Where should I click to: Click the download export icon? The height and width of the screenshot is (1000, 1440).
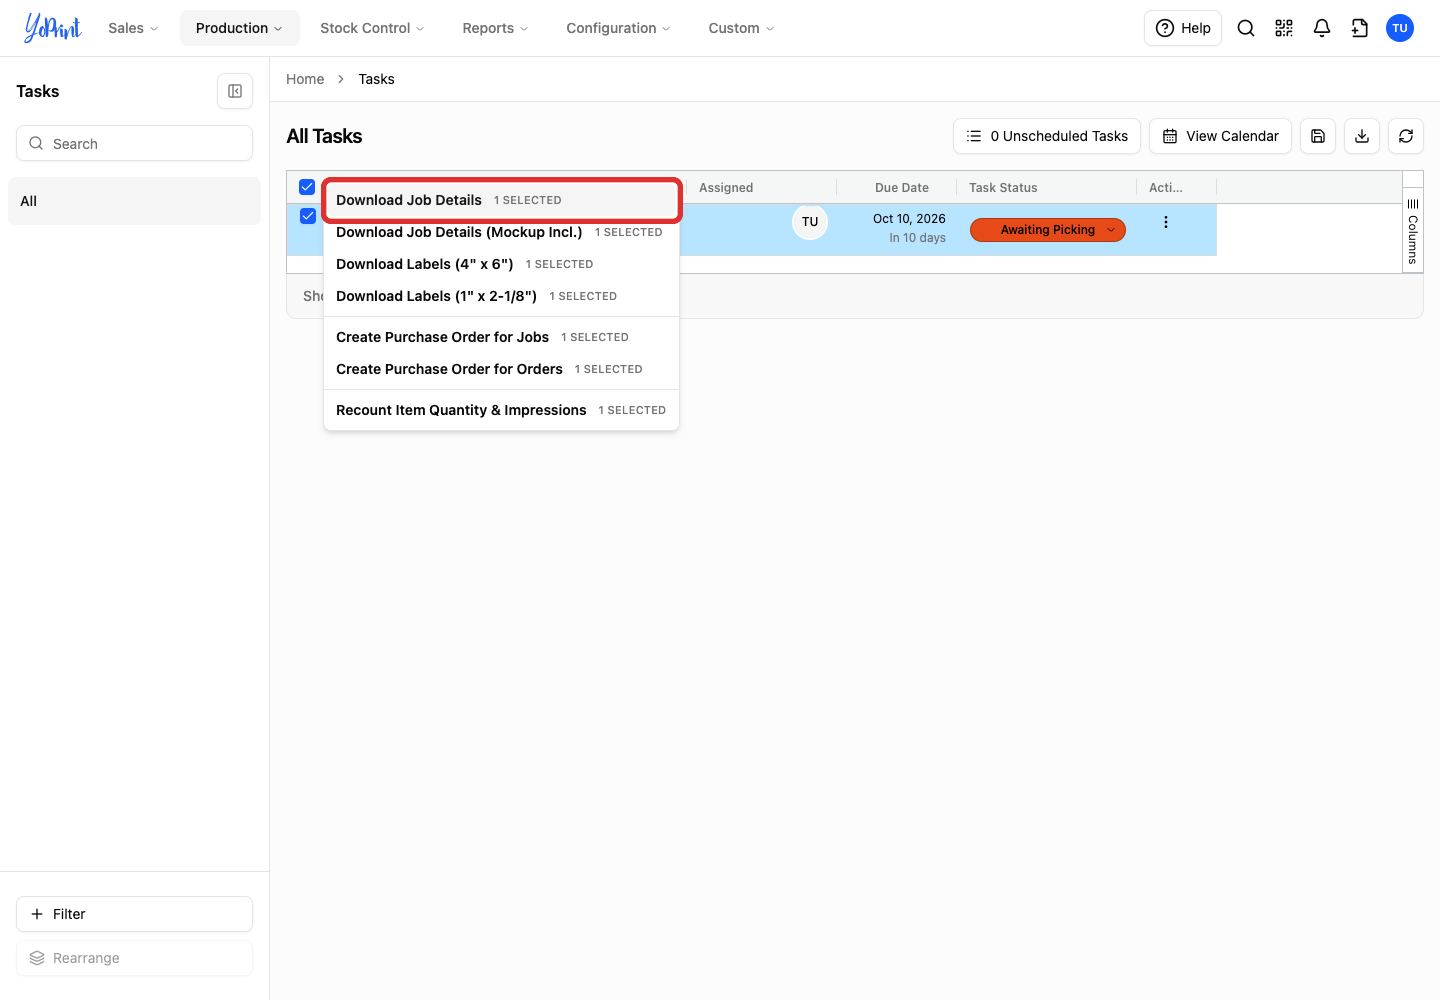[x=1362, y=136]
